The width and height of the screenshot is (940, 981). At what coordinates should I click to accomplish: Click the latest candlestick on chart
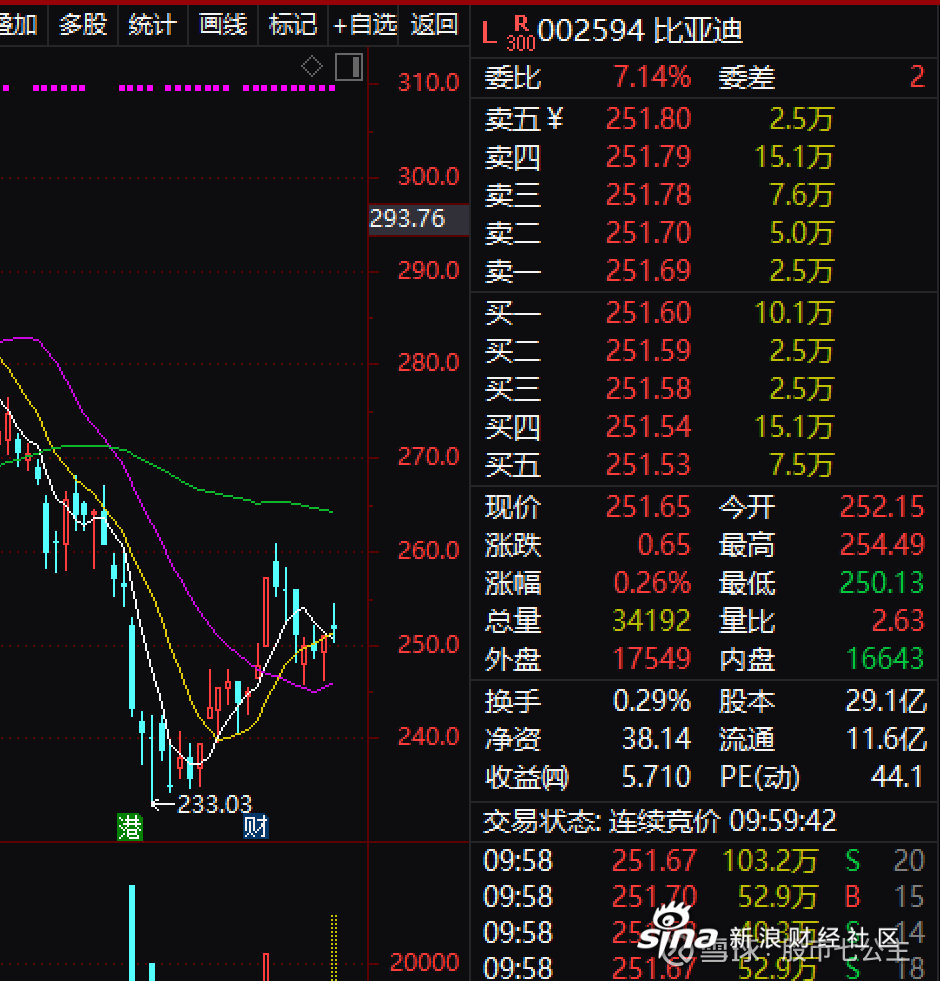point(334,623)
